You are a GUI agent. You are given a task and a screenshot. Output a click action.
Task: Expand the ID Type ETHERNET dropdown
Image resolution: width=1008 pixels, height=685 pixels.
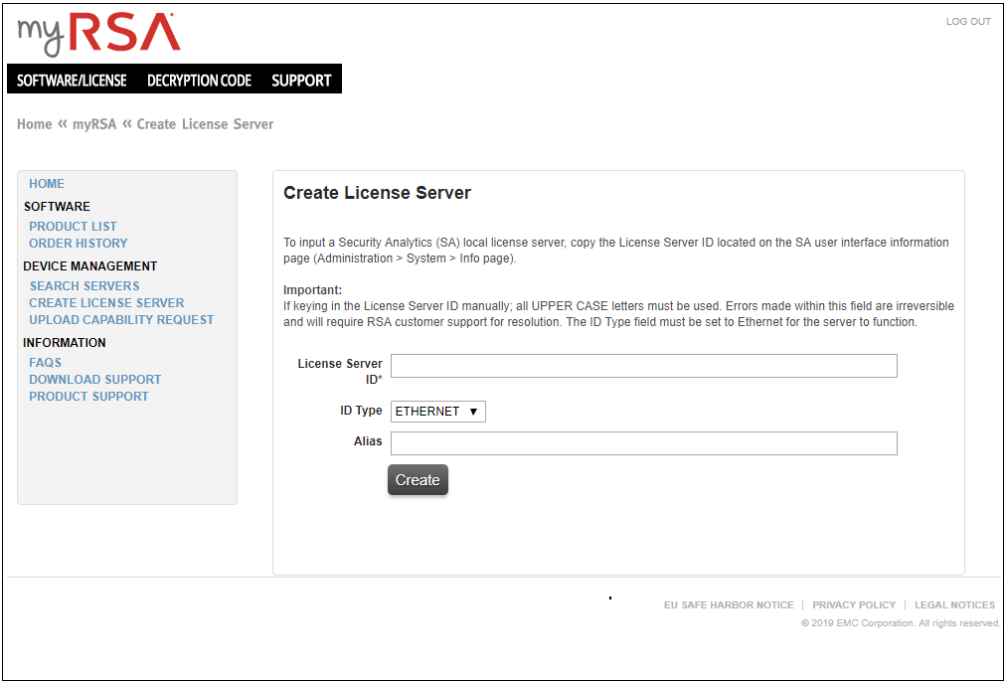pyautogui.click(x=437, y=411)
